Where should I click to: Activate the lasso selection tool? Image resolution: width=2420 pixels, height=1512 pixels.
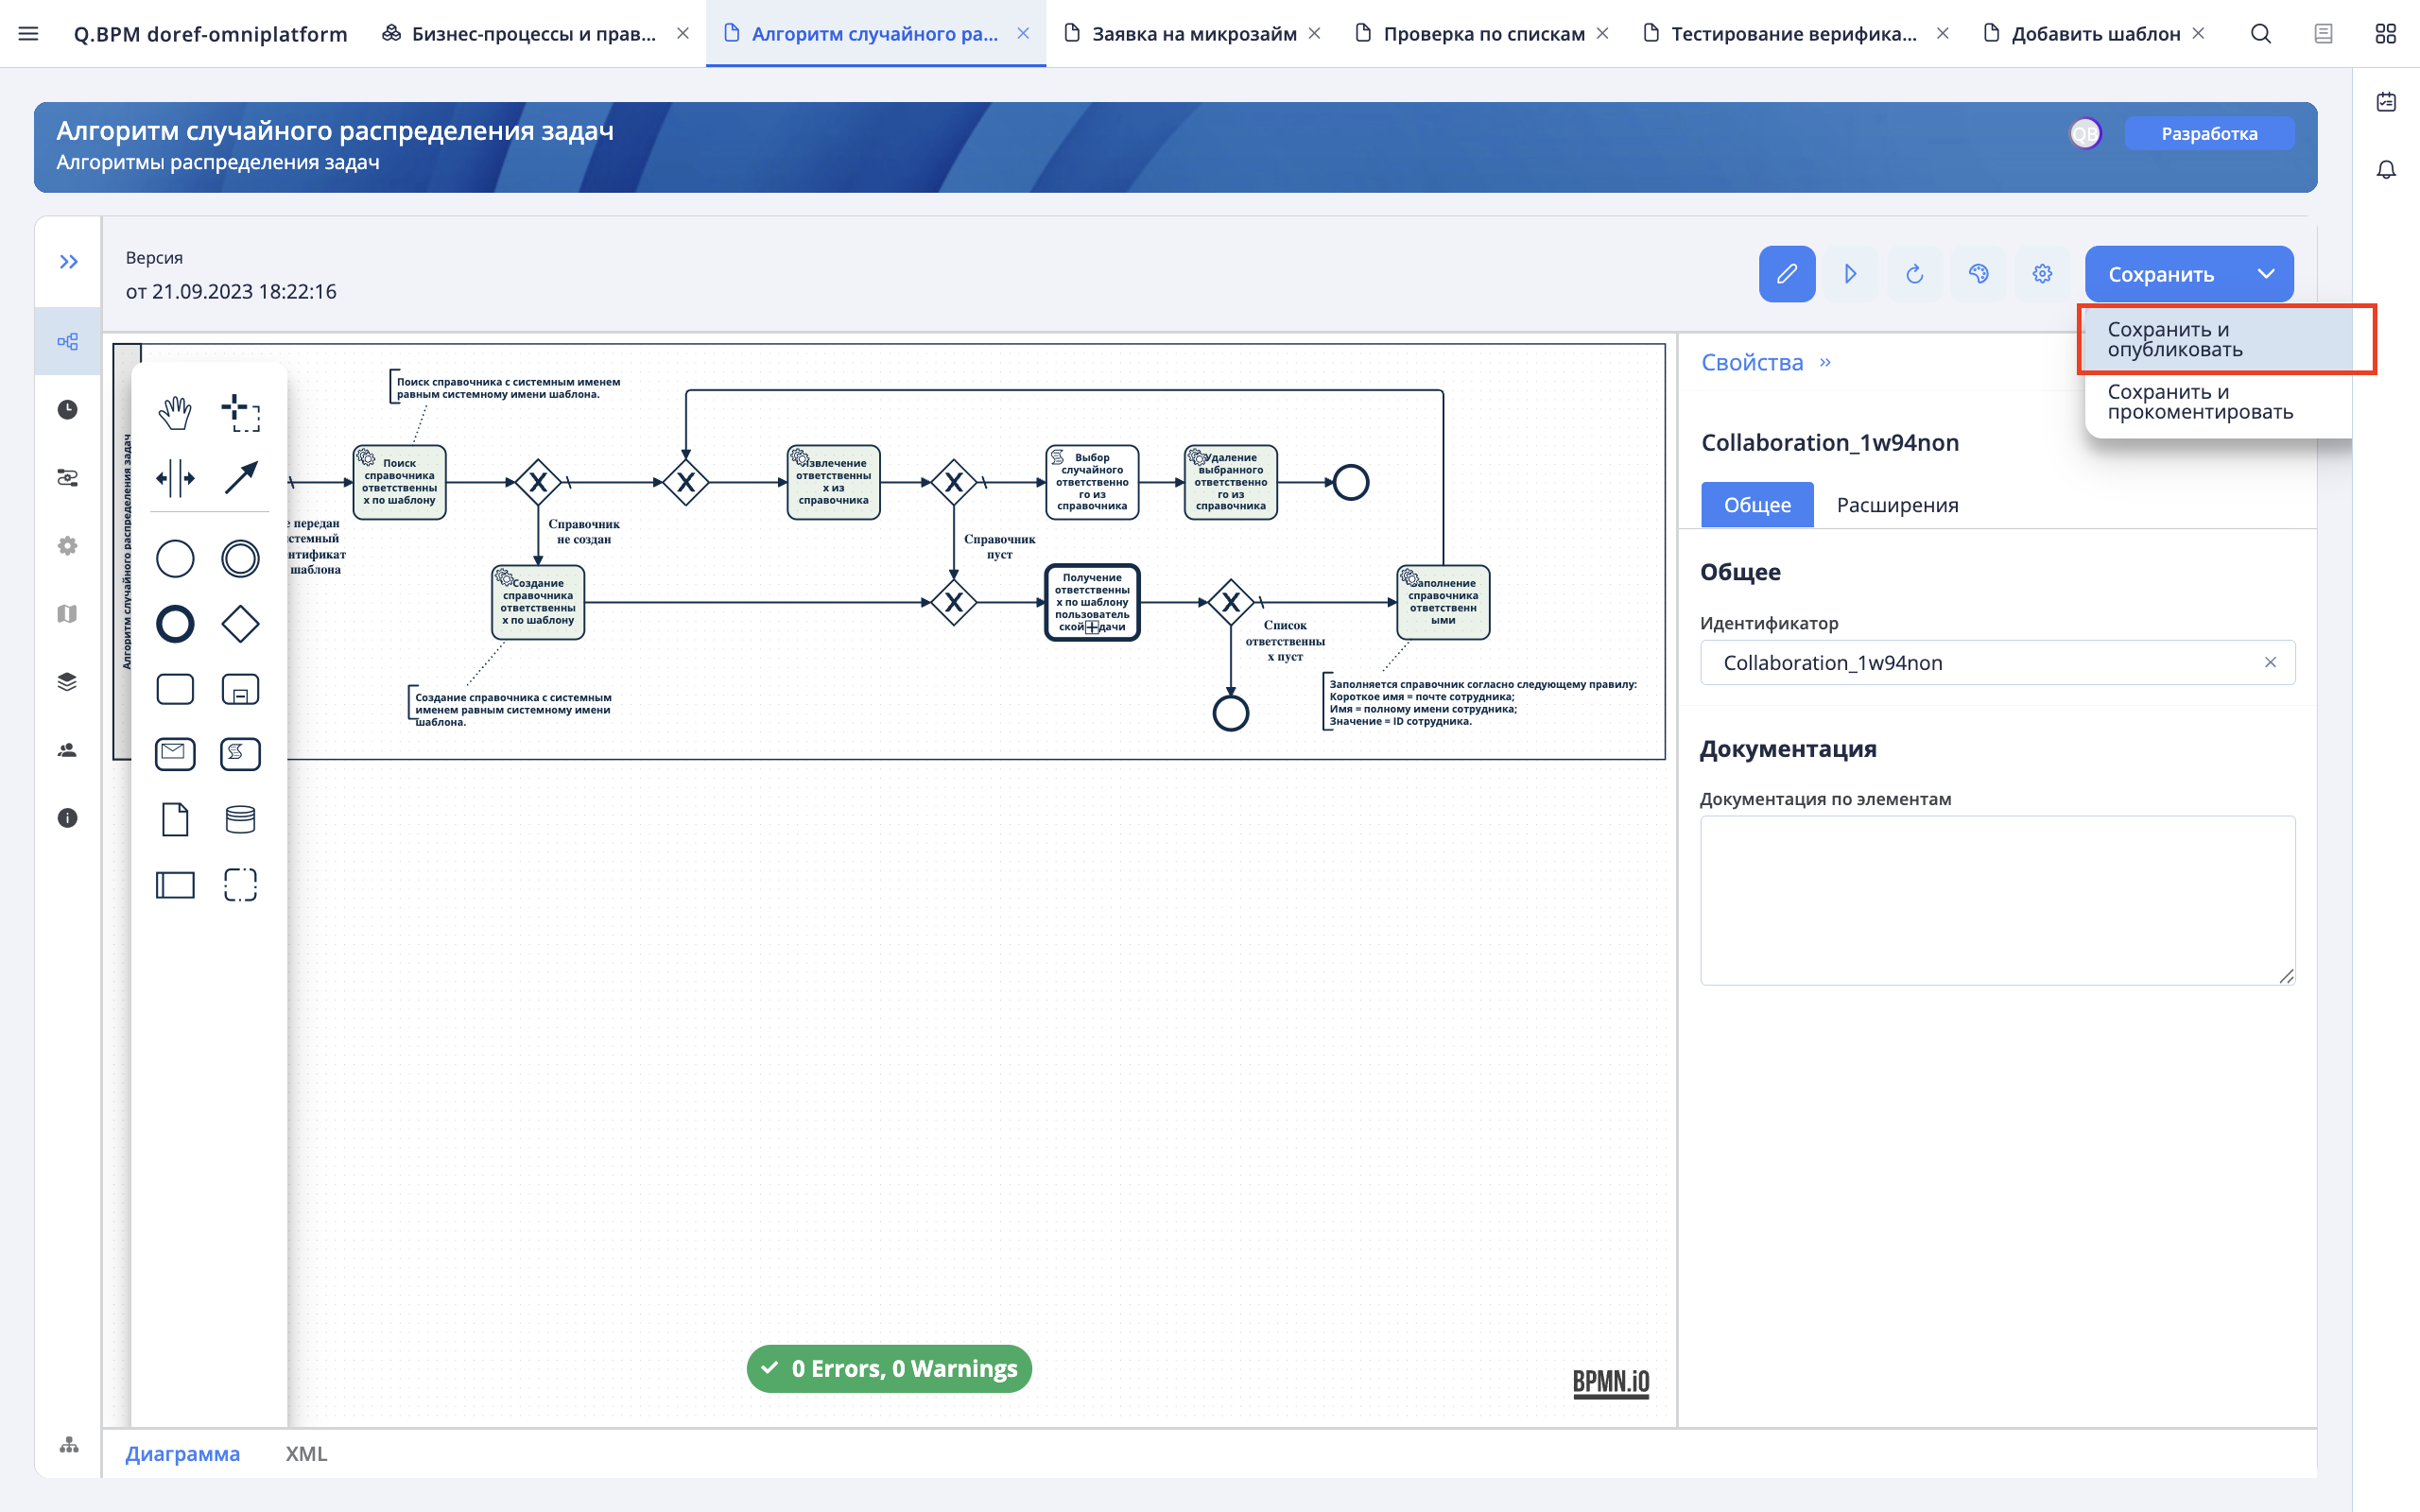point(240,412)
